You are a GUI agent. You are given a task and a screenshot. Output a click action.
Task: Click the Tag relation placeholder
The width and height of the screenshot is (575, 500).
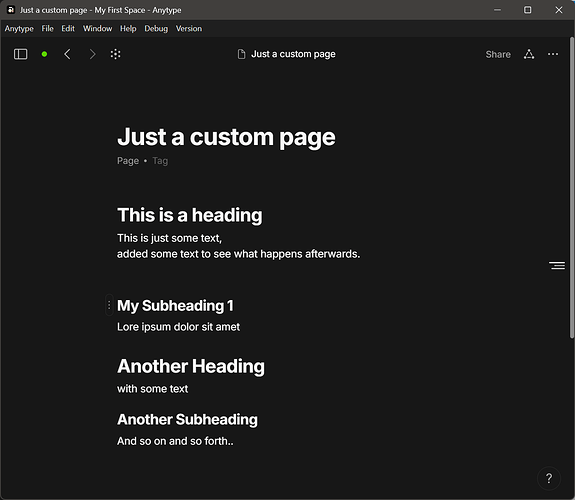click(160, 161)
